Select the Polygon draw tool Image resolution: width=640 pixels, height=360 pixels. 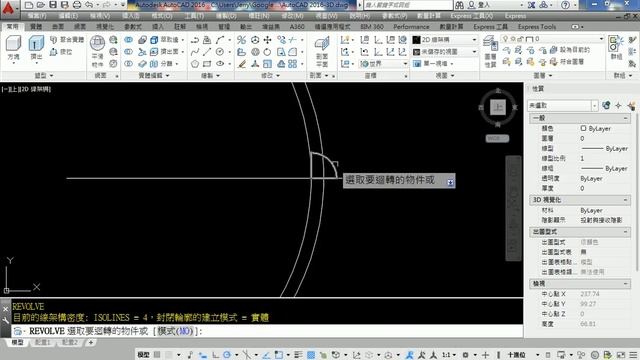pos(195,64)
